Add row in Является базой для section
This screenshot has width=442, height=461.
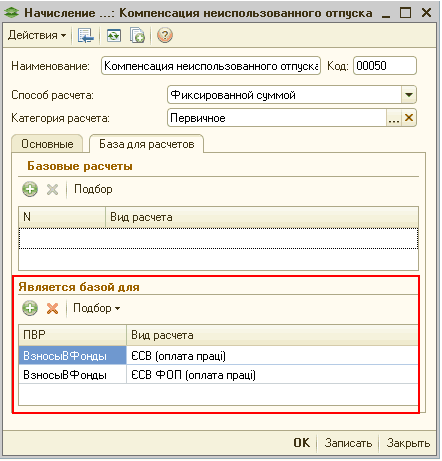[x=30, y=308]
